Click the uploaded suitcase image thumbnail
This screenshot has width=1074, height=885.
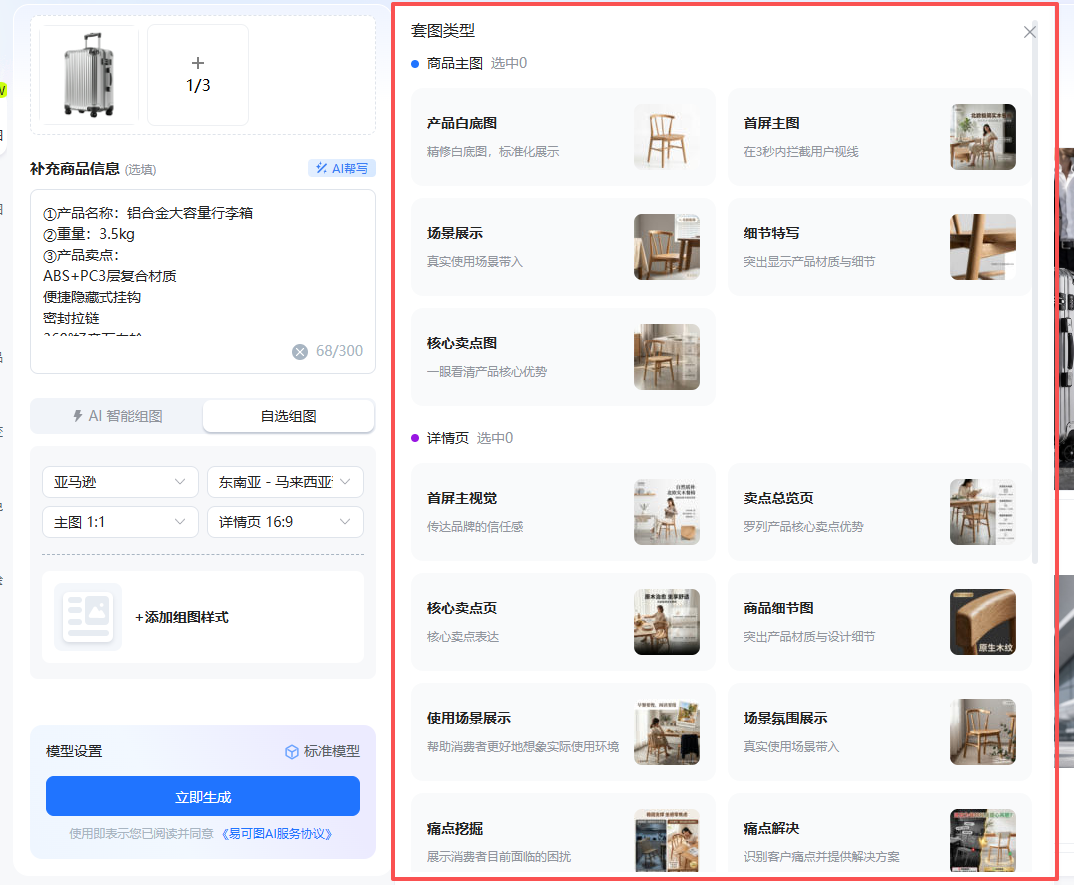[x=89, y=75]
